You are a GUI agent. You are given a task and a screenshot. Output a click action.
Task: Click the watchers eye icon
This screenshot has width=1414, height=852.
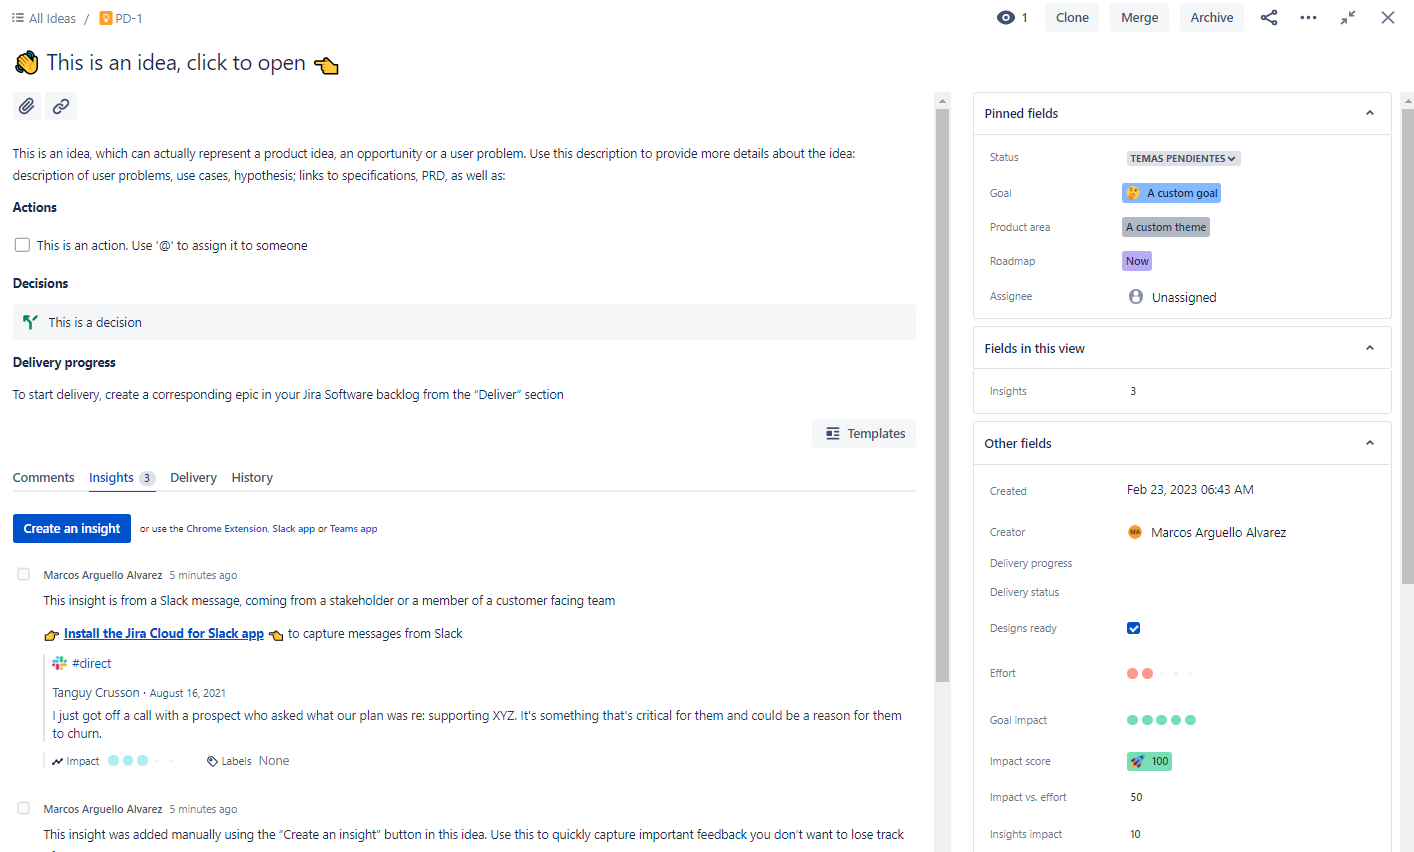coord(1003,17)
